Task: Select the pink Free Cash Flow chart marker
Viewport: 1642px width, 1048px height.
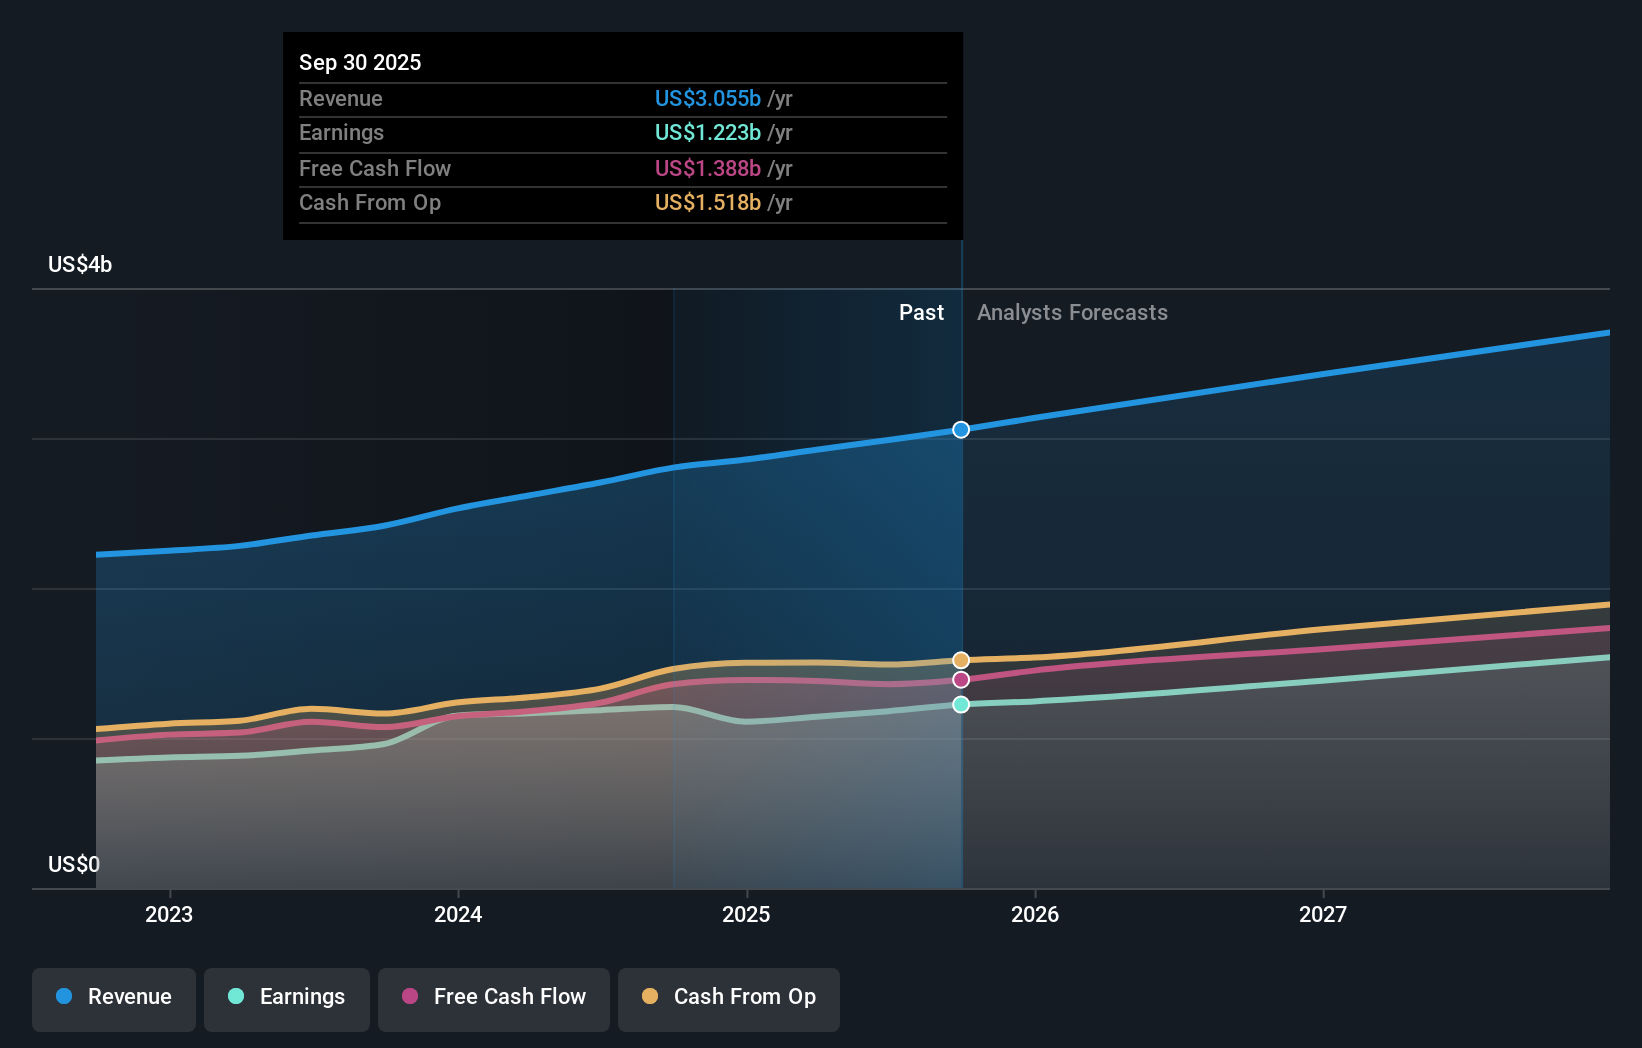Action: tap(961, 680)
